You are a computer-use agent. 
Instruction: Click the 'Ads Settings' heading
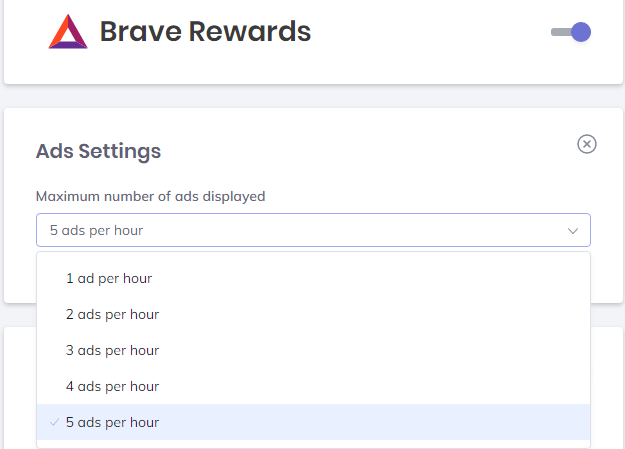pyautogui.click(x=98, y=151)
